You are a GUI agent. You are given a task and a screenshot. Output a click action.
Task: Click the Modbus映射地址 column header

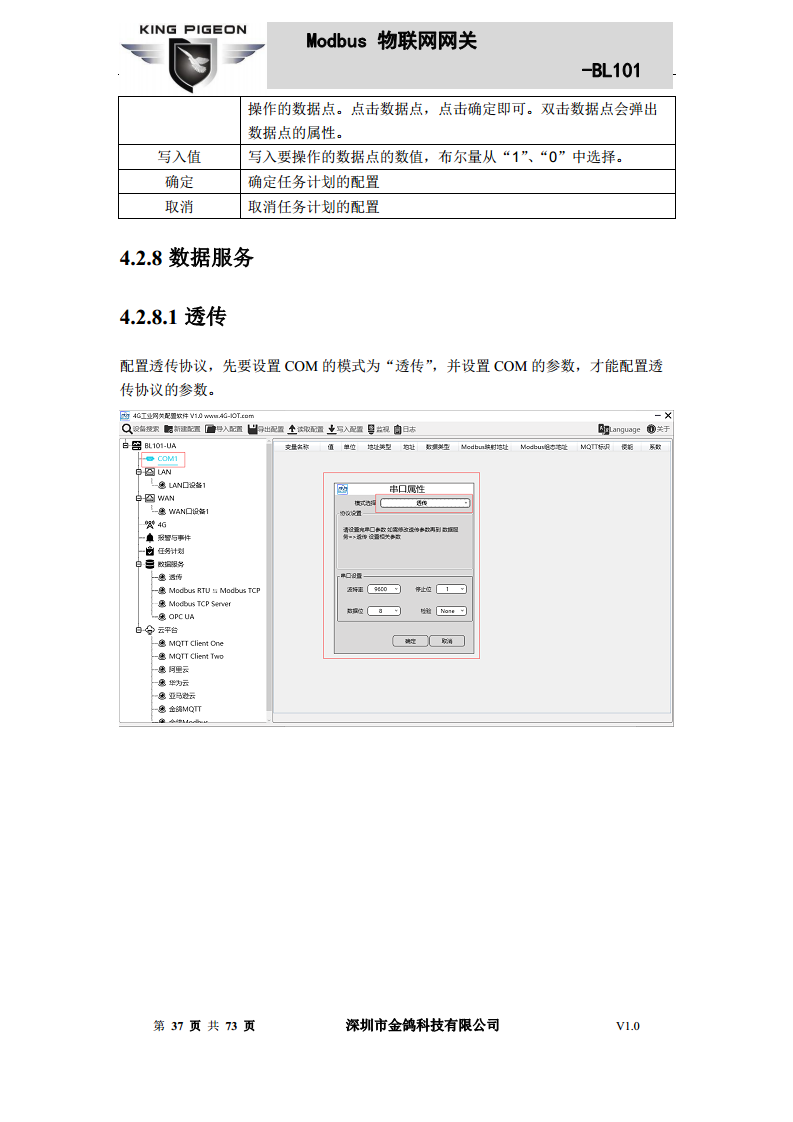(485, 447)
